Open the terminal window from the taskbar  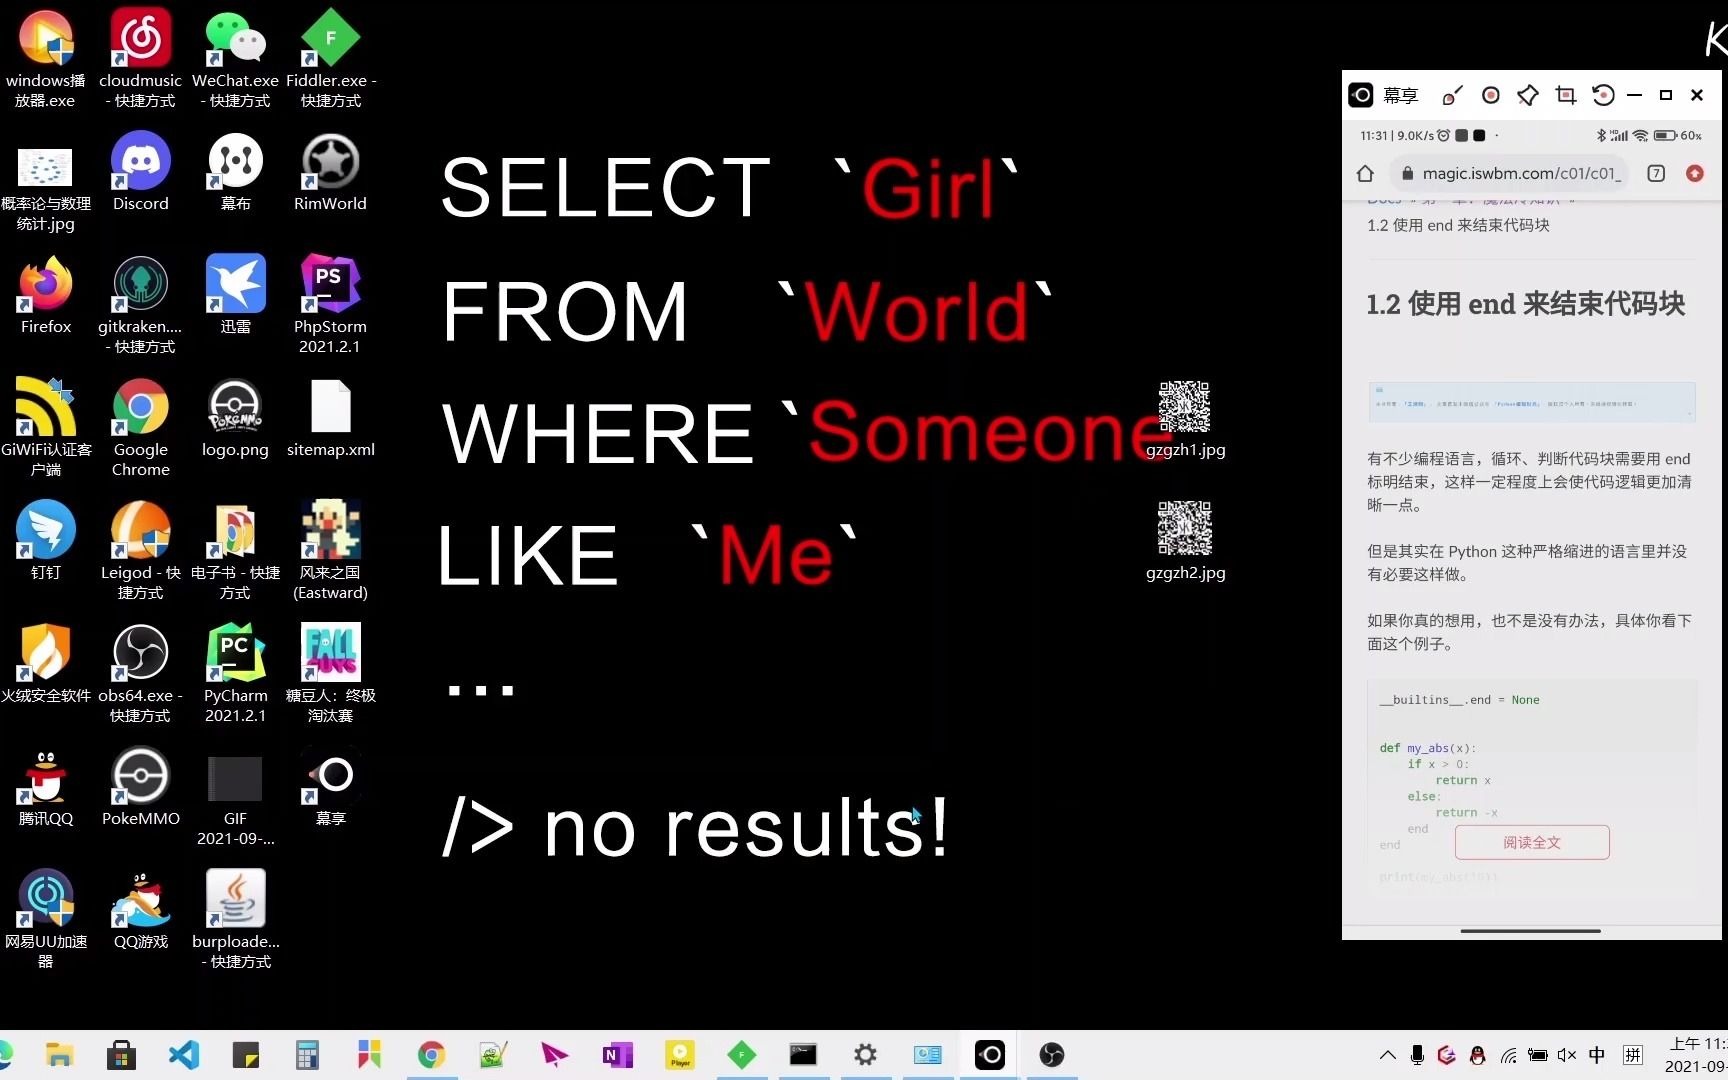click(803, 1055)
